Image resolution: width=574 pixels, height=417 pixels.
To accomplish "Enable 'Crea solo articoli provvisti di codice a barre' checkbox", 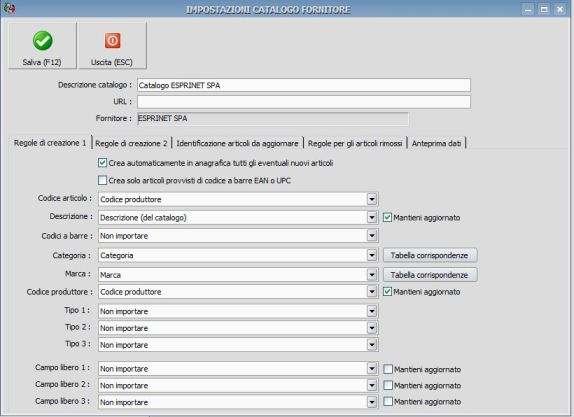I will click(102, 180).
